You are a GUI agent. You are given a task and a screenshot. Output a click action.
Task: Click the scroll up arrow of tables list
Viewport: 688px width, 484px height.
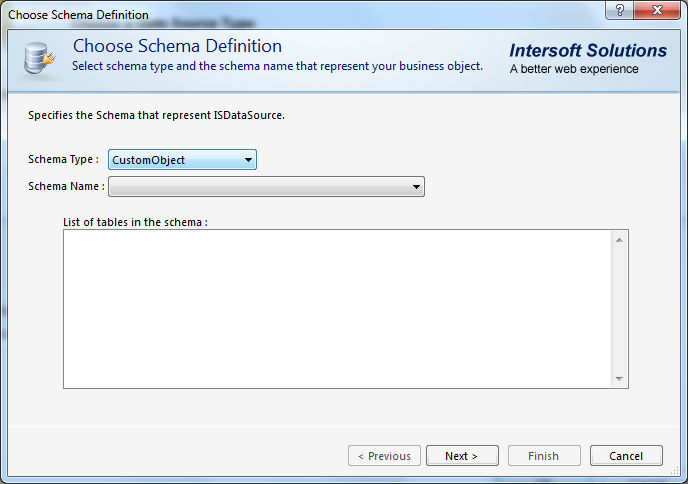tap(620, 240)
